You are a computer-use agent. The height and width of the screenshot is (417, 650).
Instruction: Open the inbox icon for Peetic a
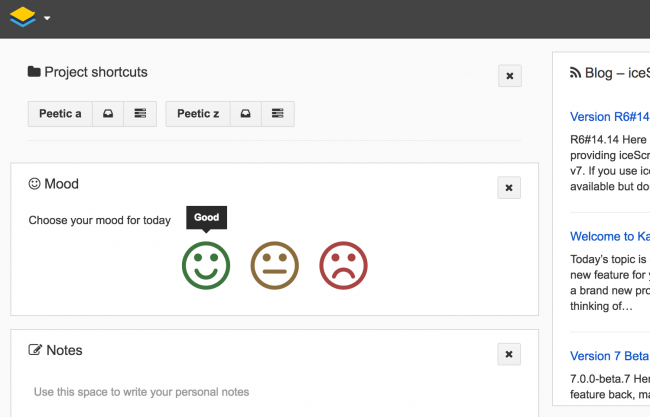(x=107, y=114)
